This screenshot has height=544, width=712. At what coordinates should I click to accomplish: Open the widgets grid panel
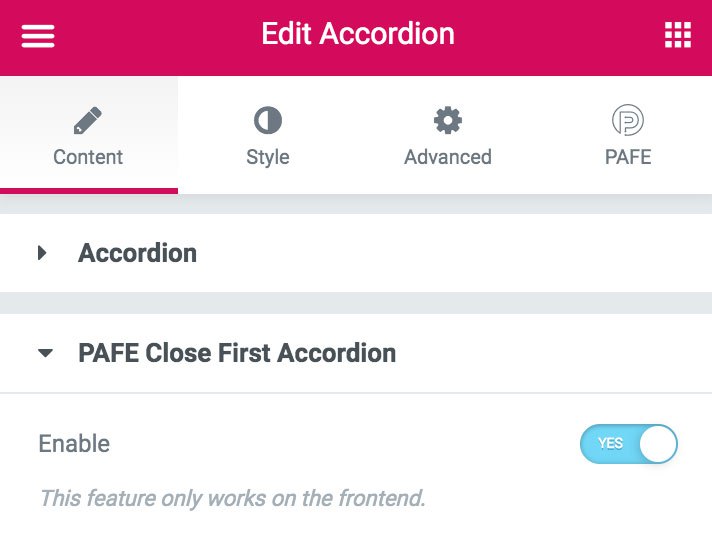678,35
